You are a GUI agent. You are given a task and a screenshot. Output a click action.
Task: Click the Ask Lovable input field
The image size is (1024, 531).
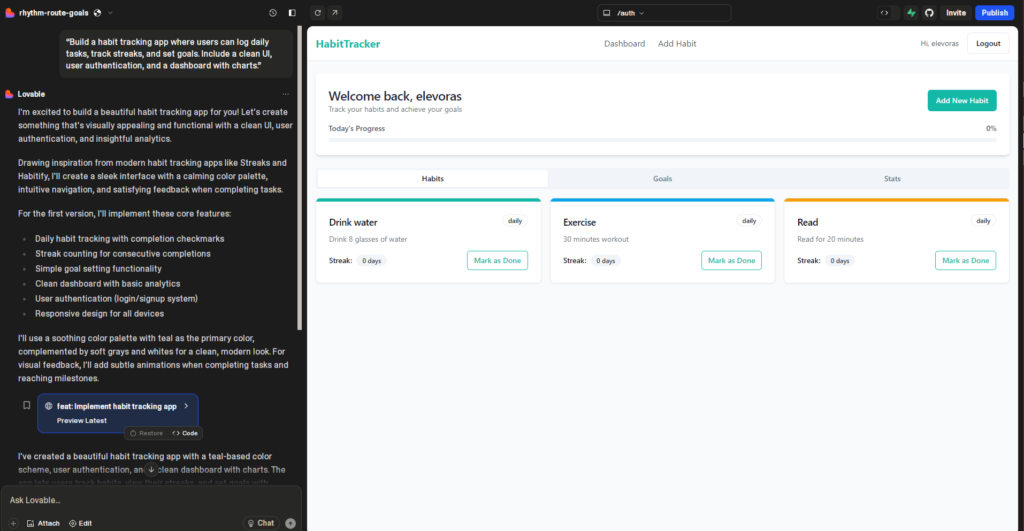click(x=150, y=500)
